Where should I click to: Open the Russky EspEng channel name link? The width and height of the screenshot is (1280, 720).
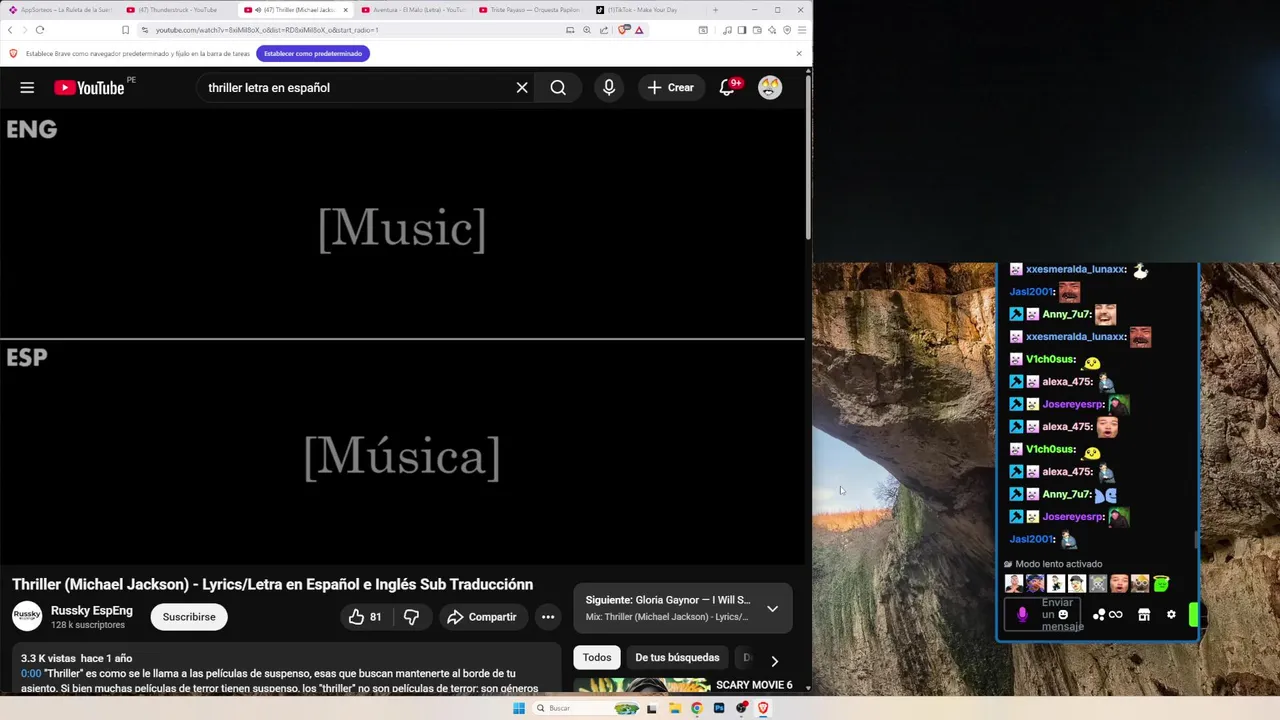coord(91,610)
